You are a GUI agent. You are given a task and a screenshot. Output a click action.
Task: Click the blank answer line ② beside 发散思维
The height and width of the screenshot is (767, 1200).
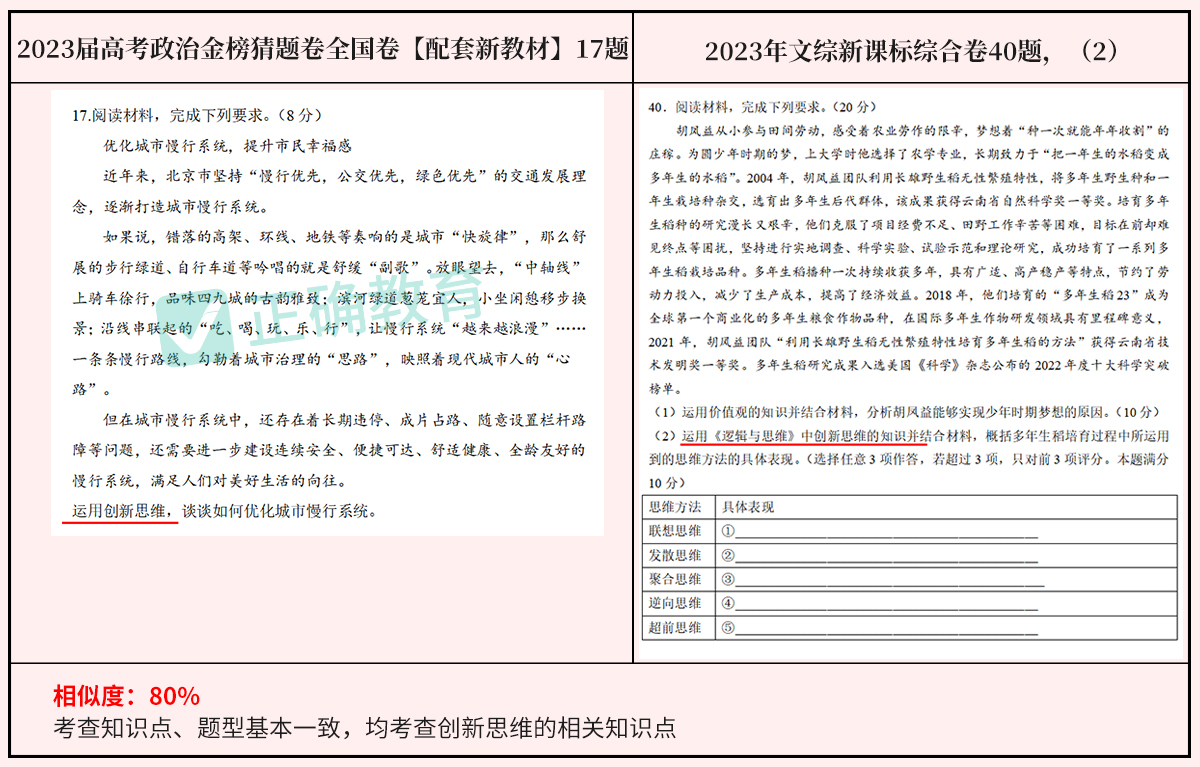pos(880,557)
